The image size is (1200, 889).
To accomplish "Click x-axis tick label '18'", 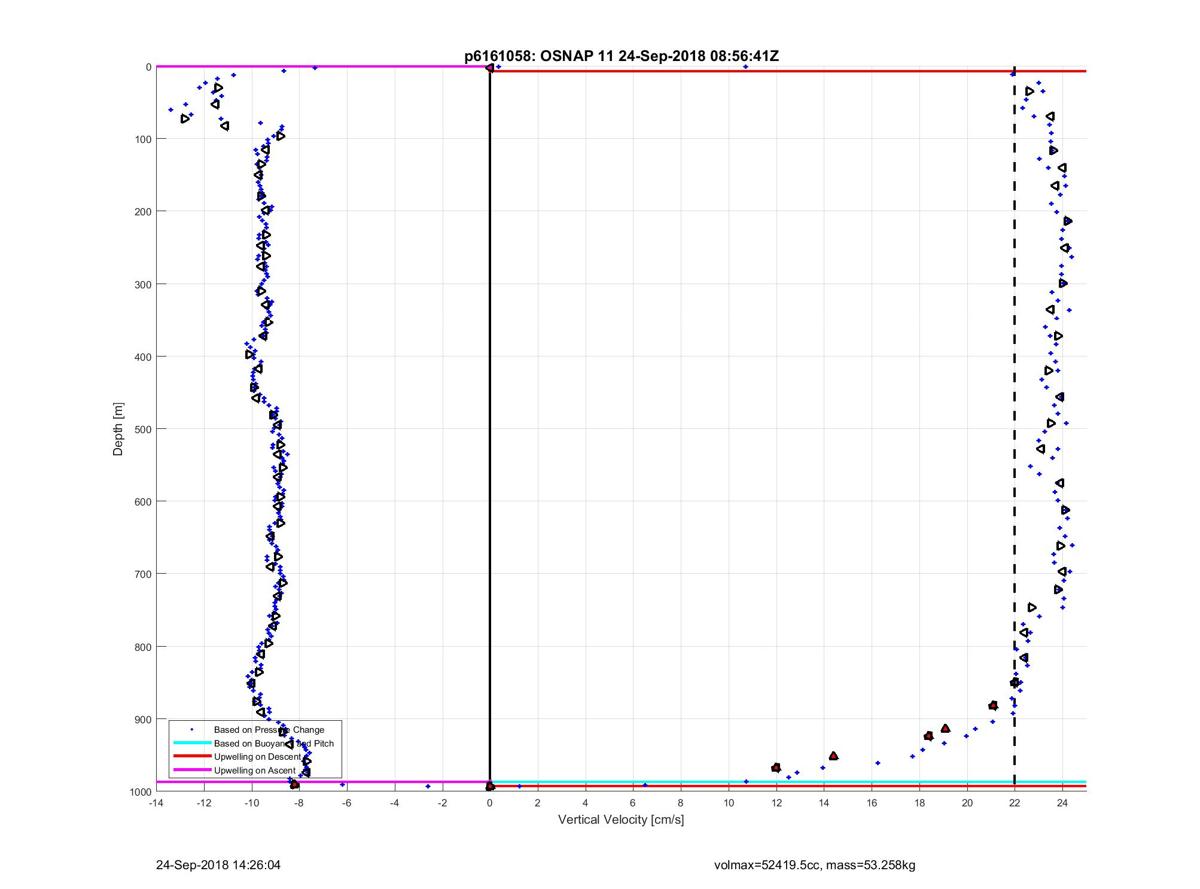I will 920,802.
